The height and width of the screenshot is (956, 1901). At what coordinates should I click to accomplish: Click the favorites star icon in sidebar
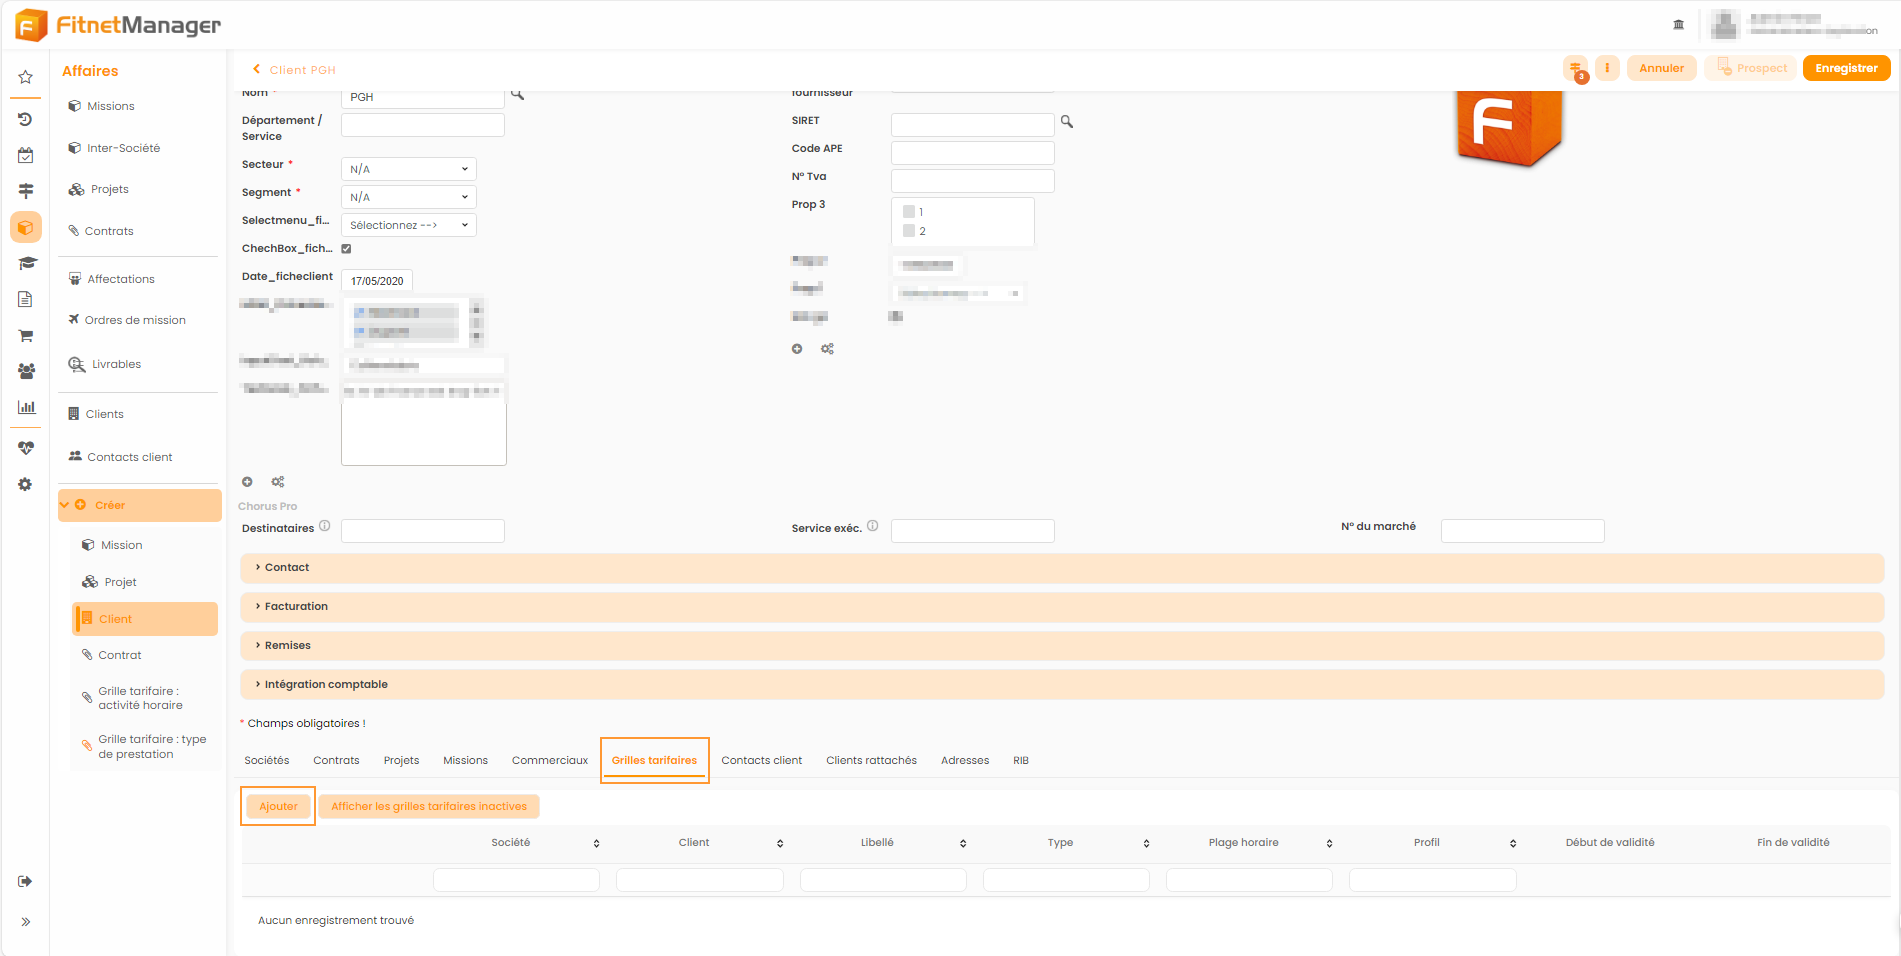pos(26,77)
